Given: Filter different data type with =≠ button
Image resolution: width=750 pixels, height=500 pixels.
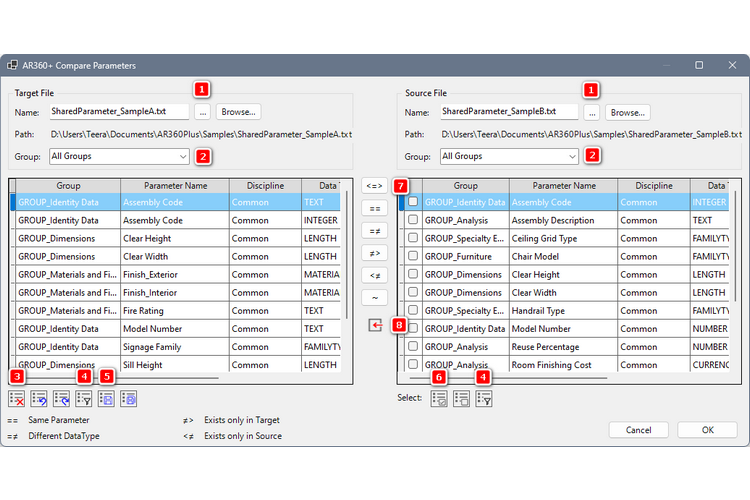Looking at the screenshot, I should (375, 231).
